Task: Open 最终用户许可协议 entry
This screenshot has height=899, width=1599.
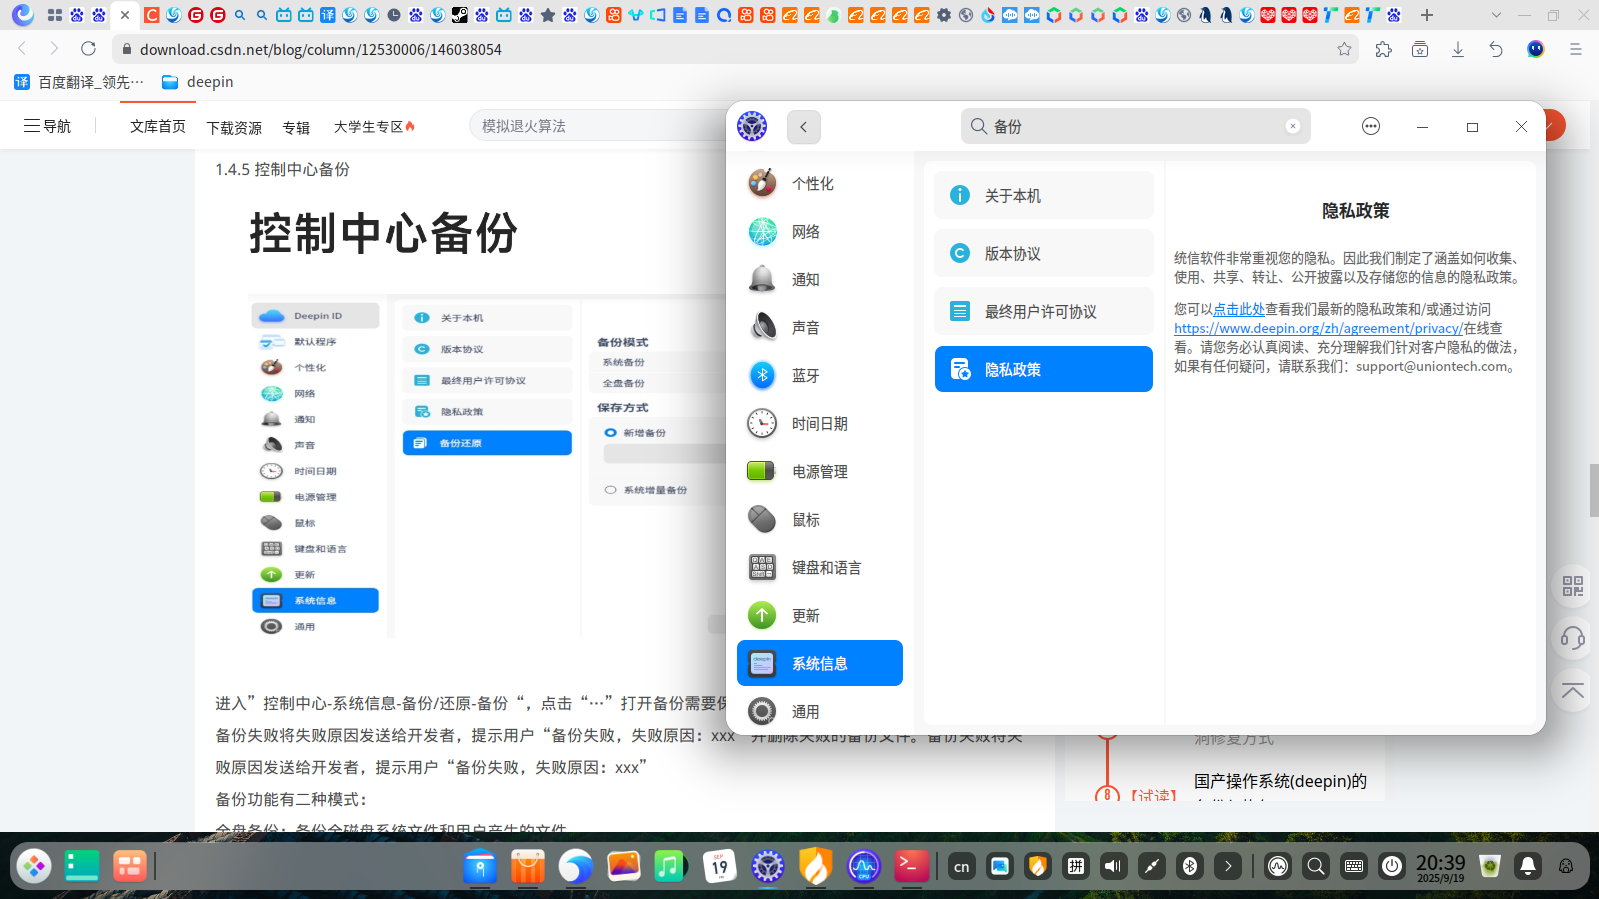Action: tap(1044, 312)
